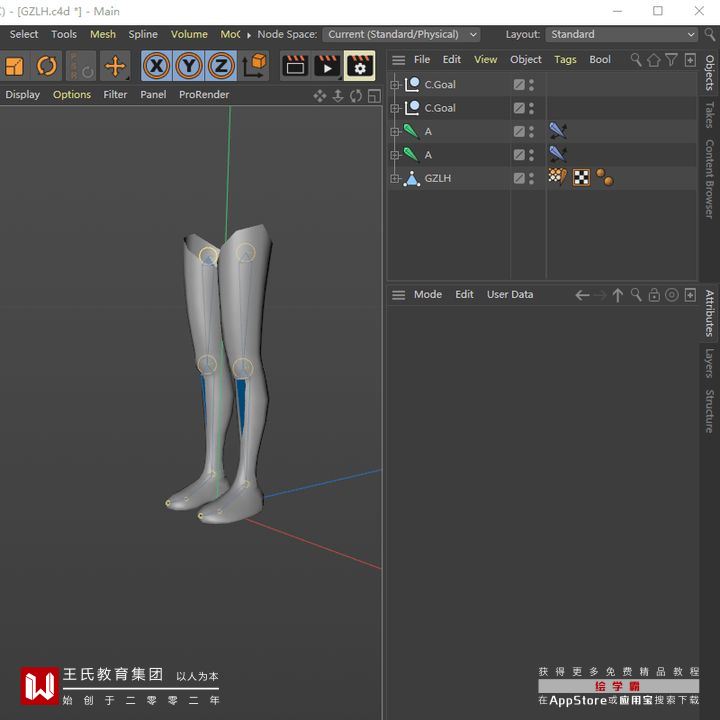Click the Render View clapperboard icon
The image size is (720, 720).
[295, 66]
